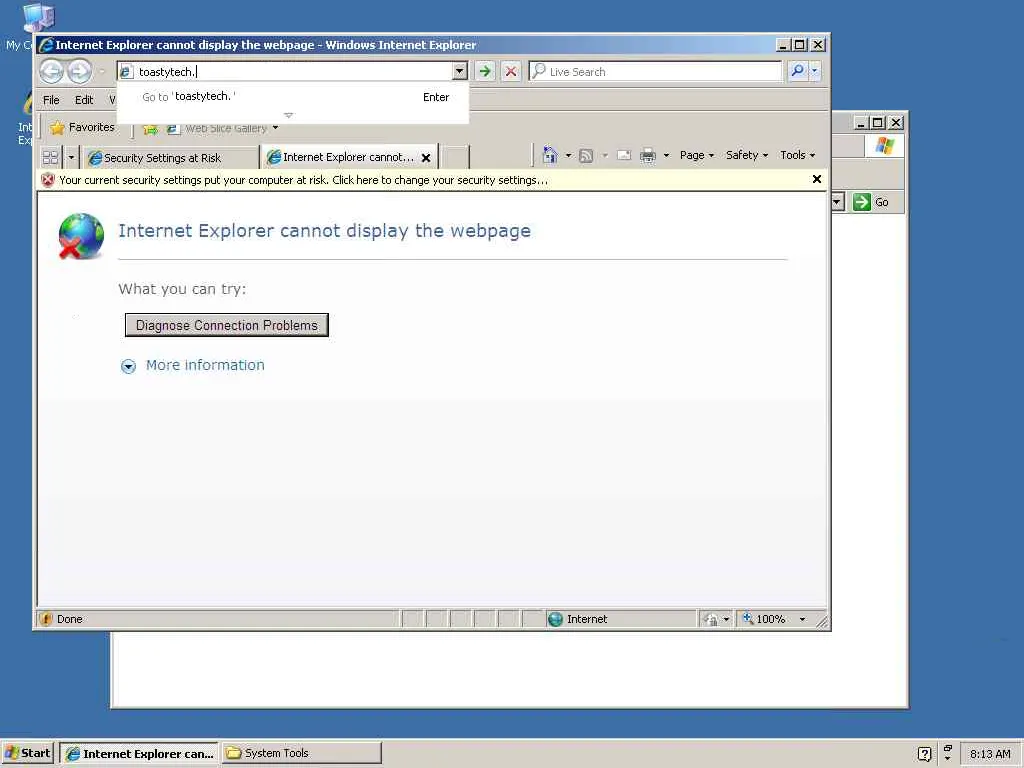Expand the address bar history dropdown
This screenshot has height=768, width=1024.
460,71
